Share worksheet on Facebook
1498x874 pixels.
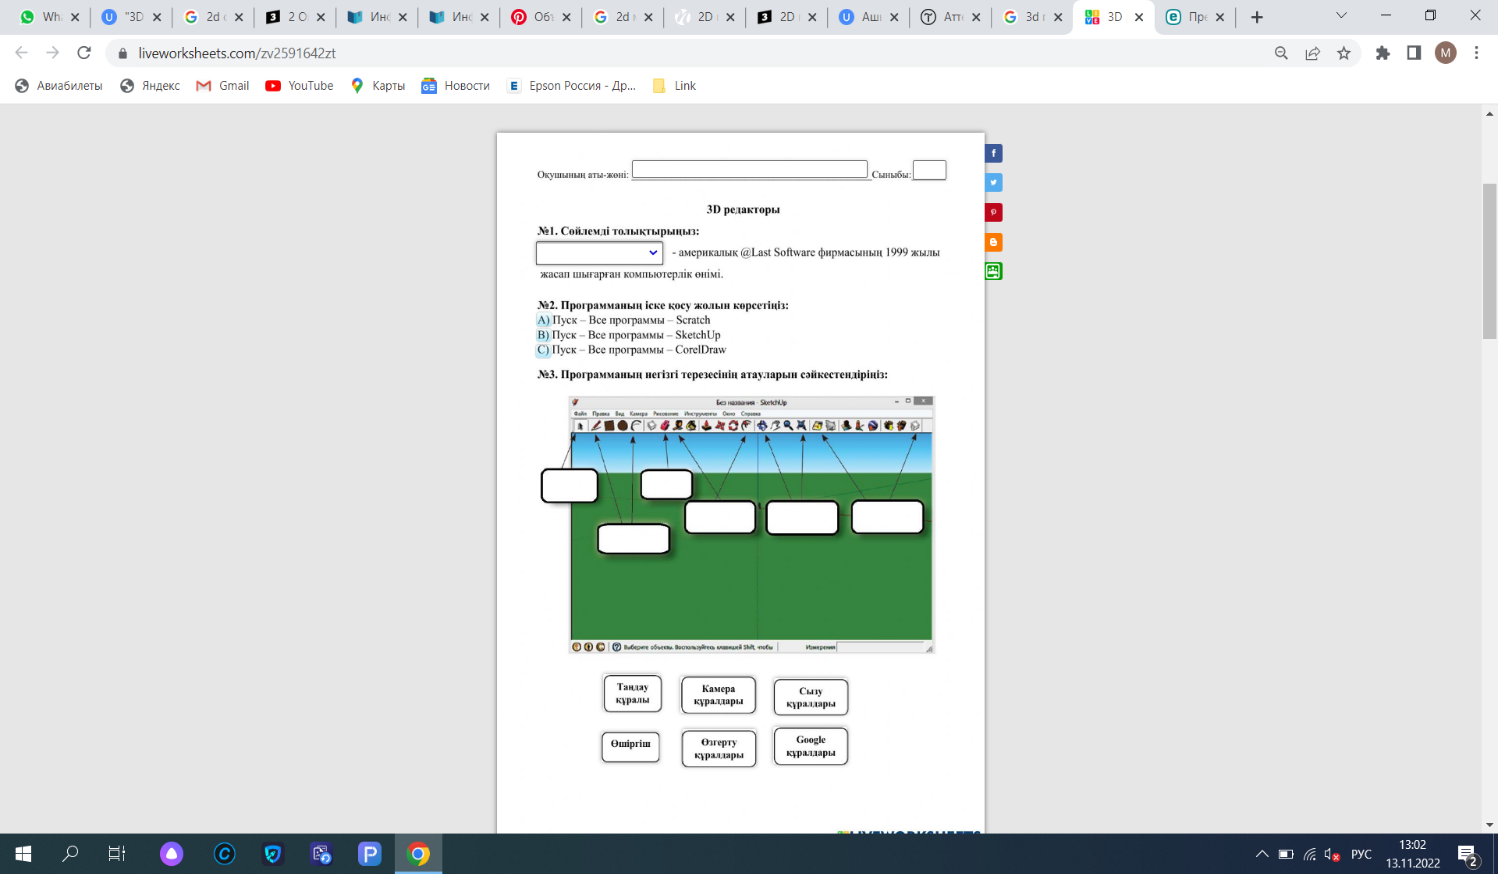pyautogui.click(x=994, y=153)
